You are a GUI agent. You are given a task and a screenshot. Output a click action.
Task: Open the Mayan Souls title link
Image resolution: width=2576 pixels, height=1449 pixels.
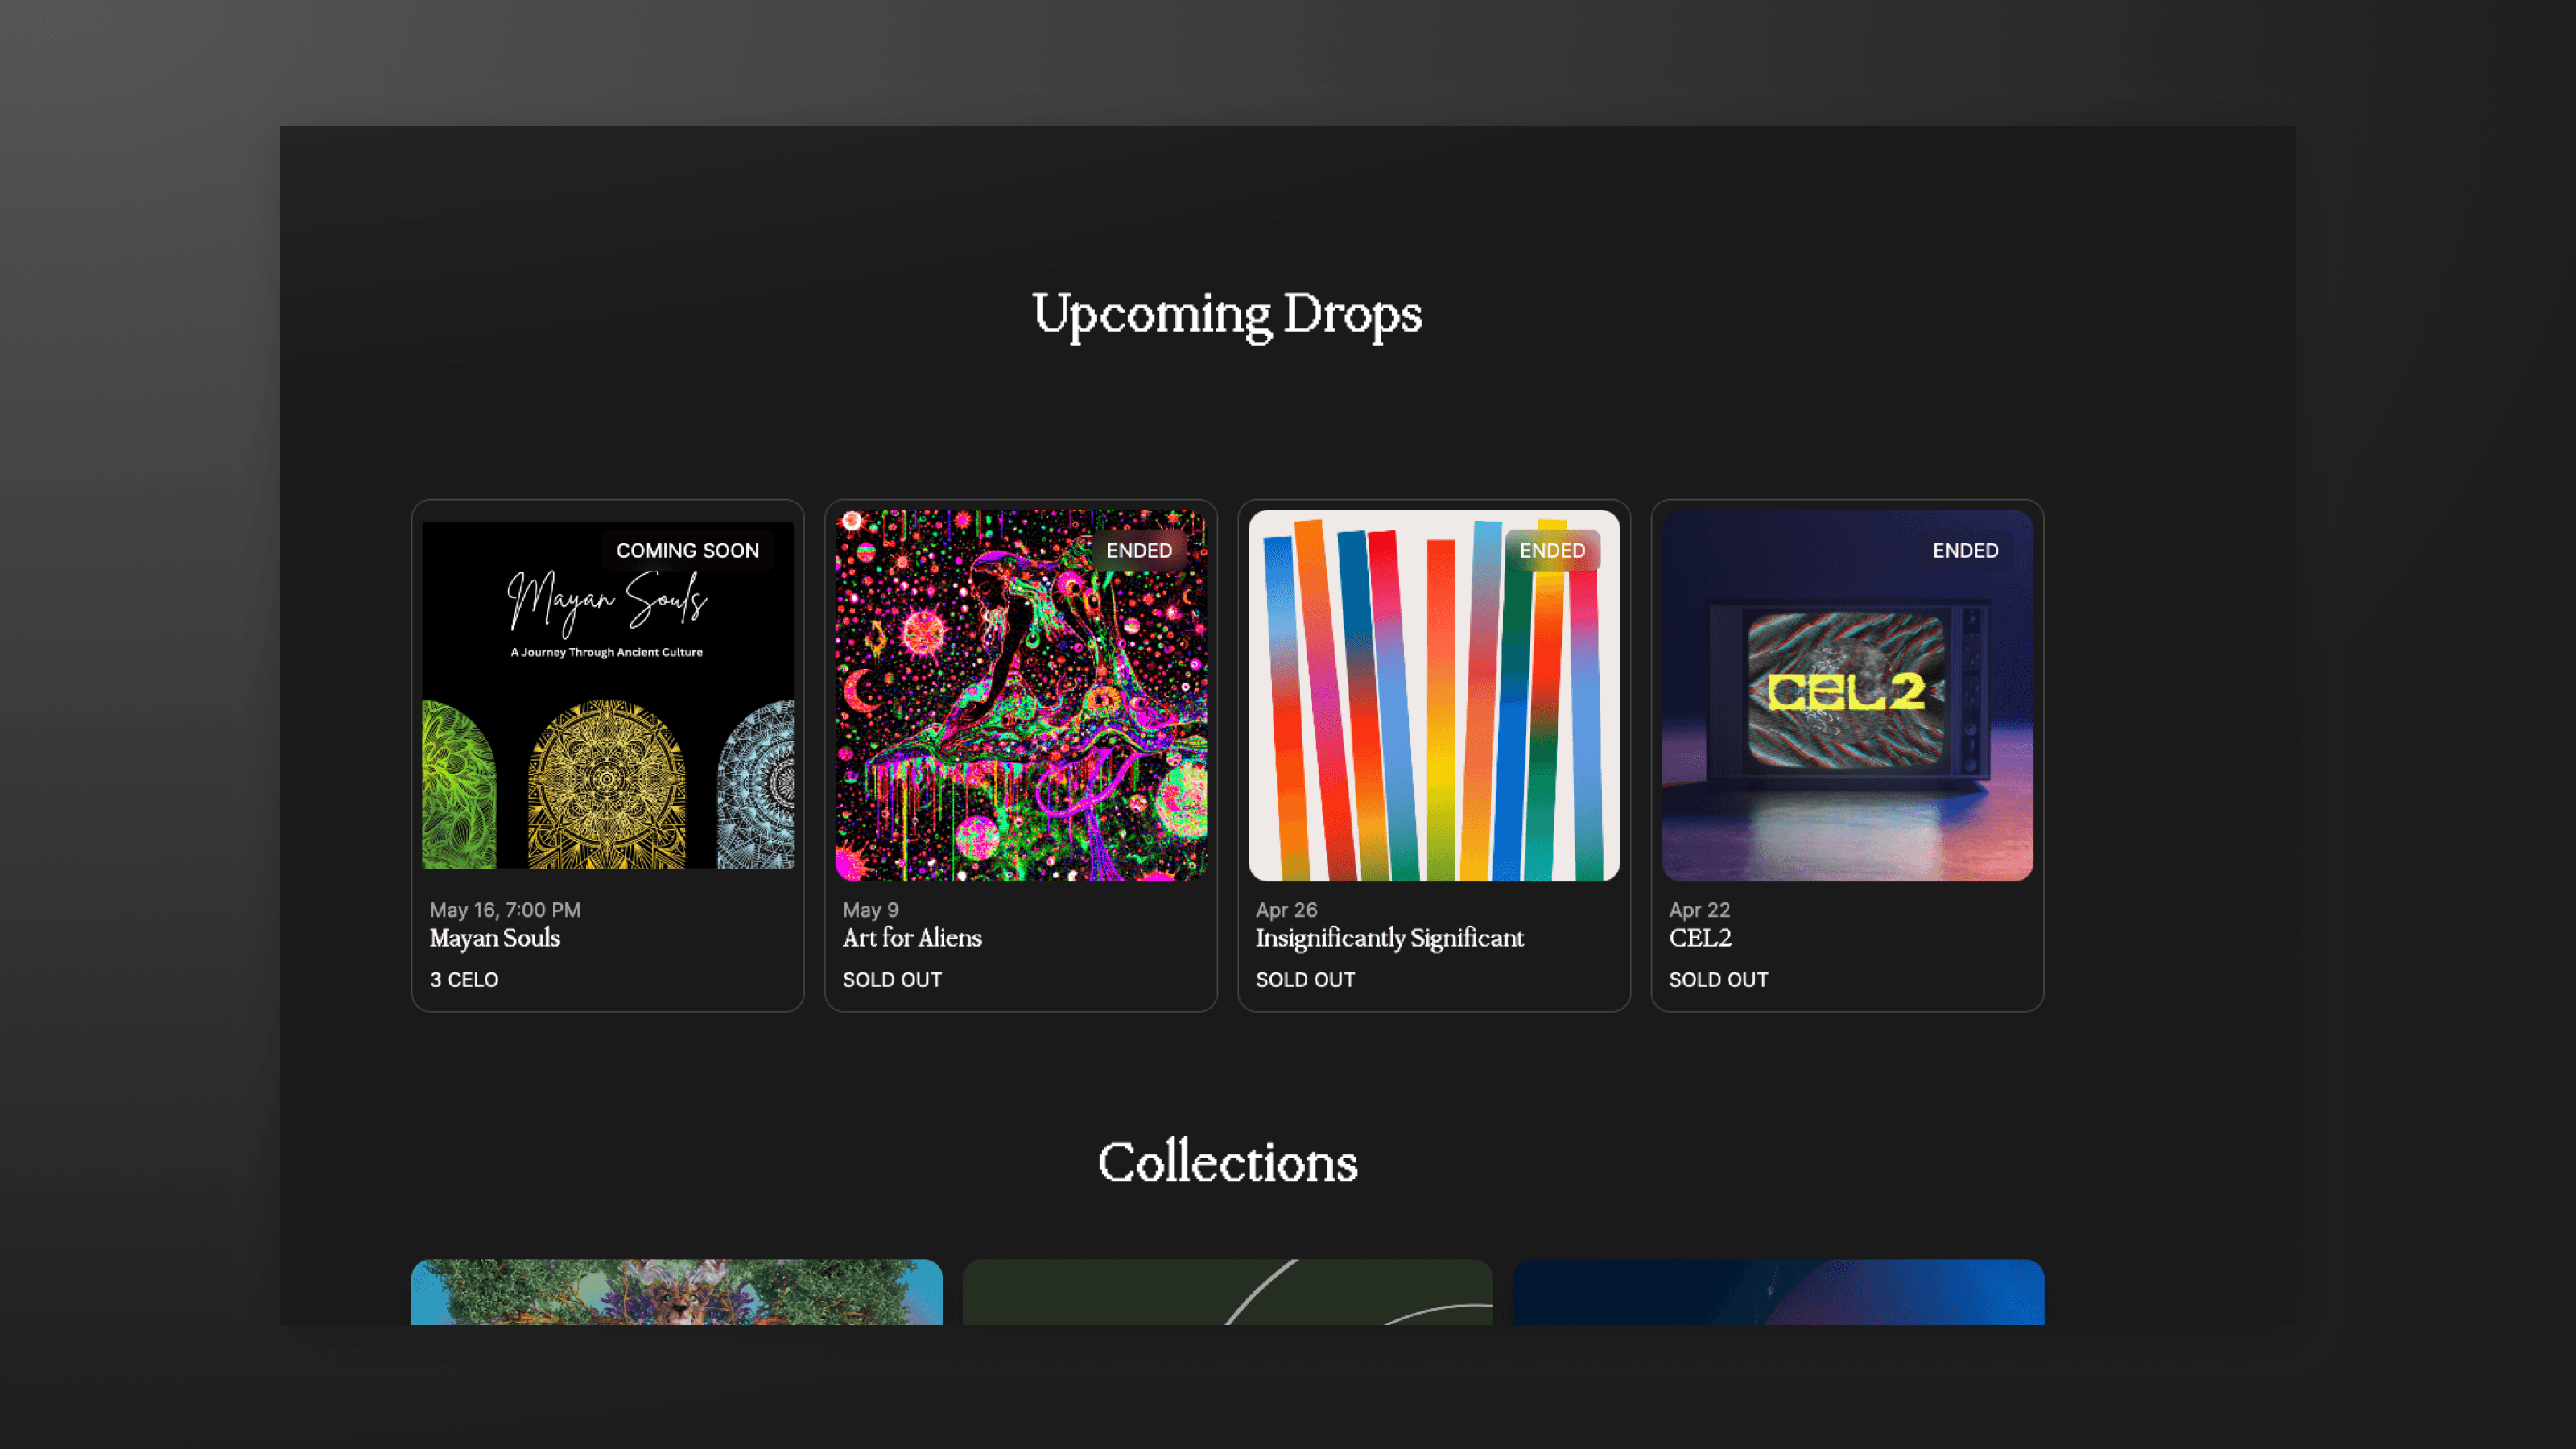[494, 938]
